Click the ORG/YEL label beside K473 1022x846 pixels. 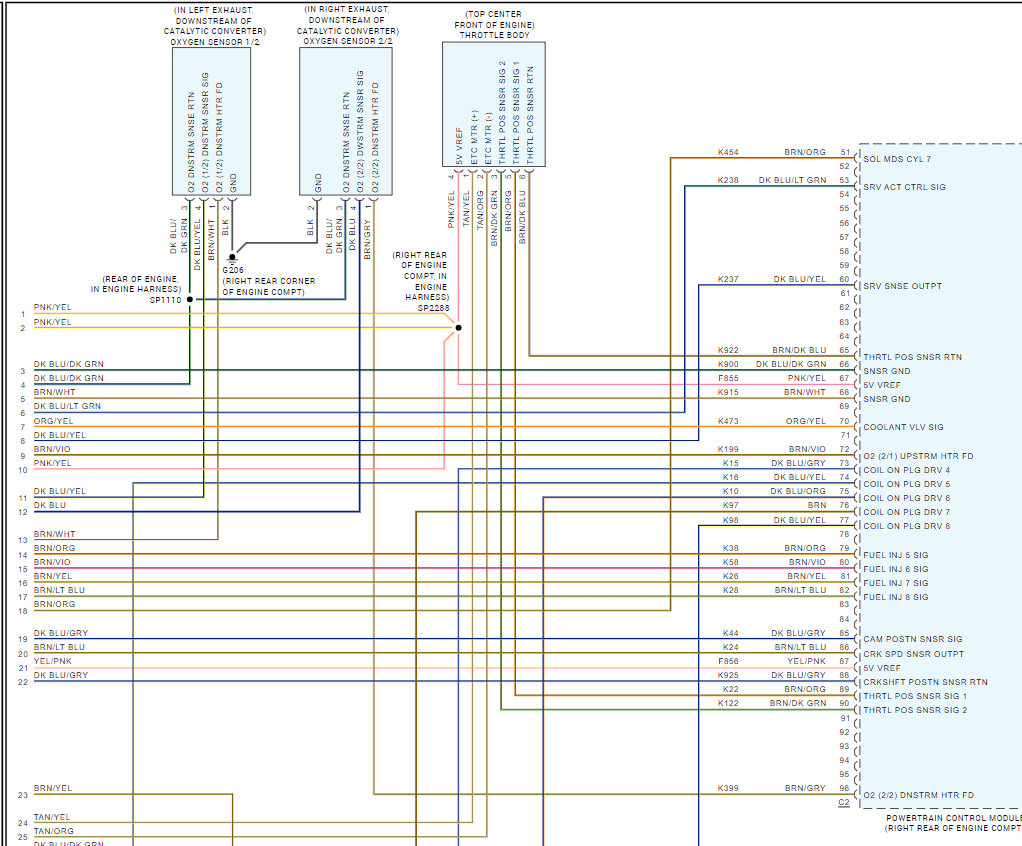(806, 421)
